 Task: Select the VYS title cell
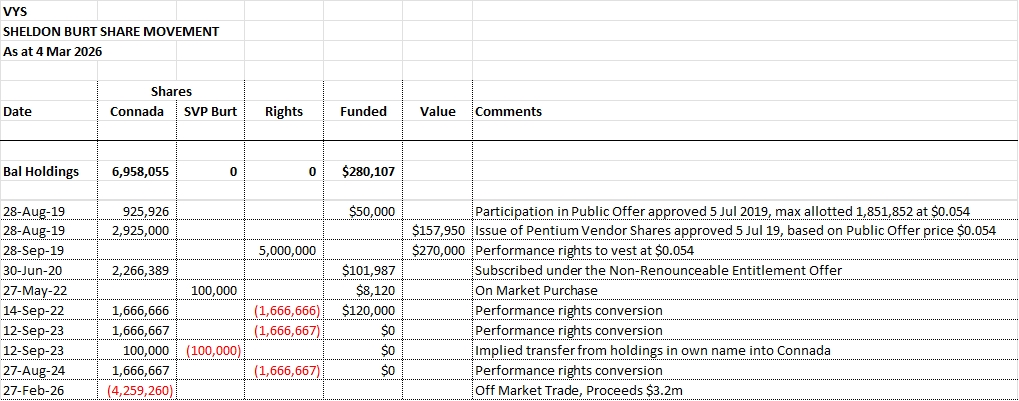point(16,12)
